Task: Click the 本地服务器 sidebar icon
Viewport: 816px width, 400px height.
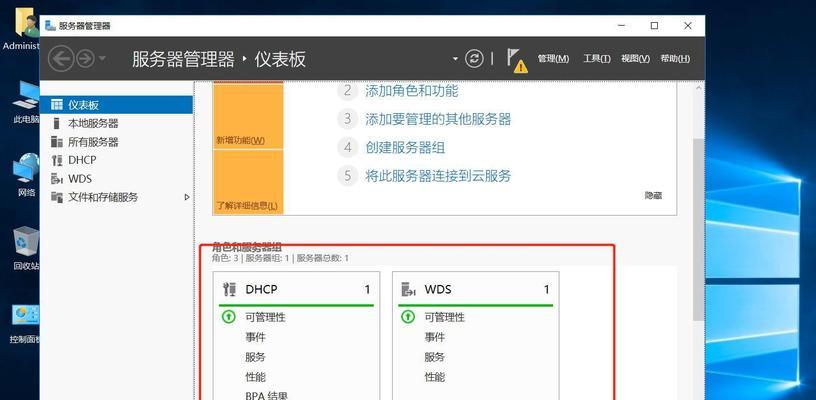Action: 57,123
